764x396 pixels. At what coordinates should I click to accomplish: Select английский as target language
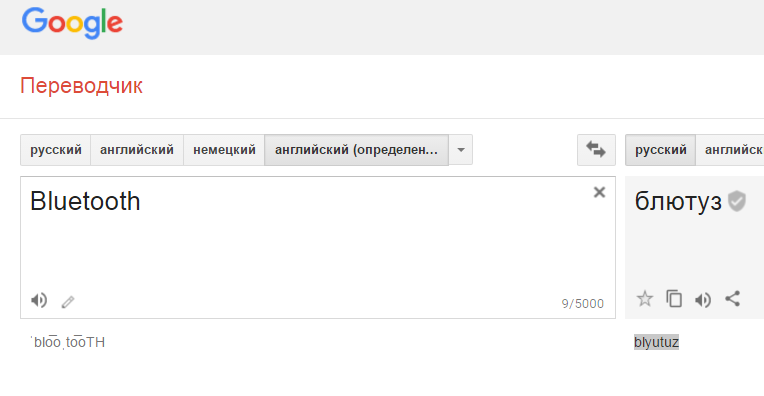(730, 150)
